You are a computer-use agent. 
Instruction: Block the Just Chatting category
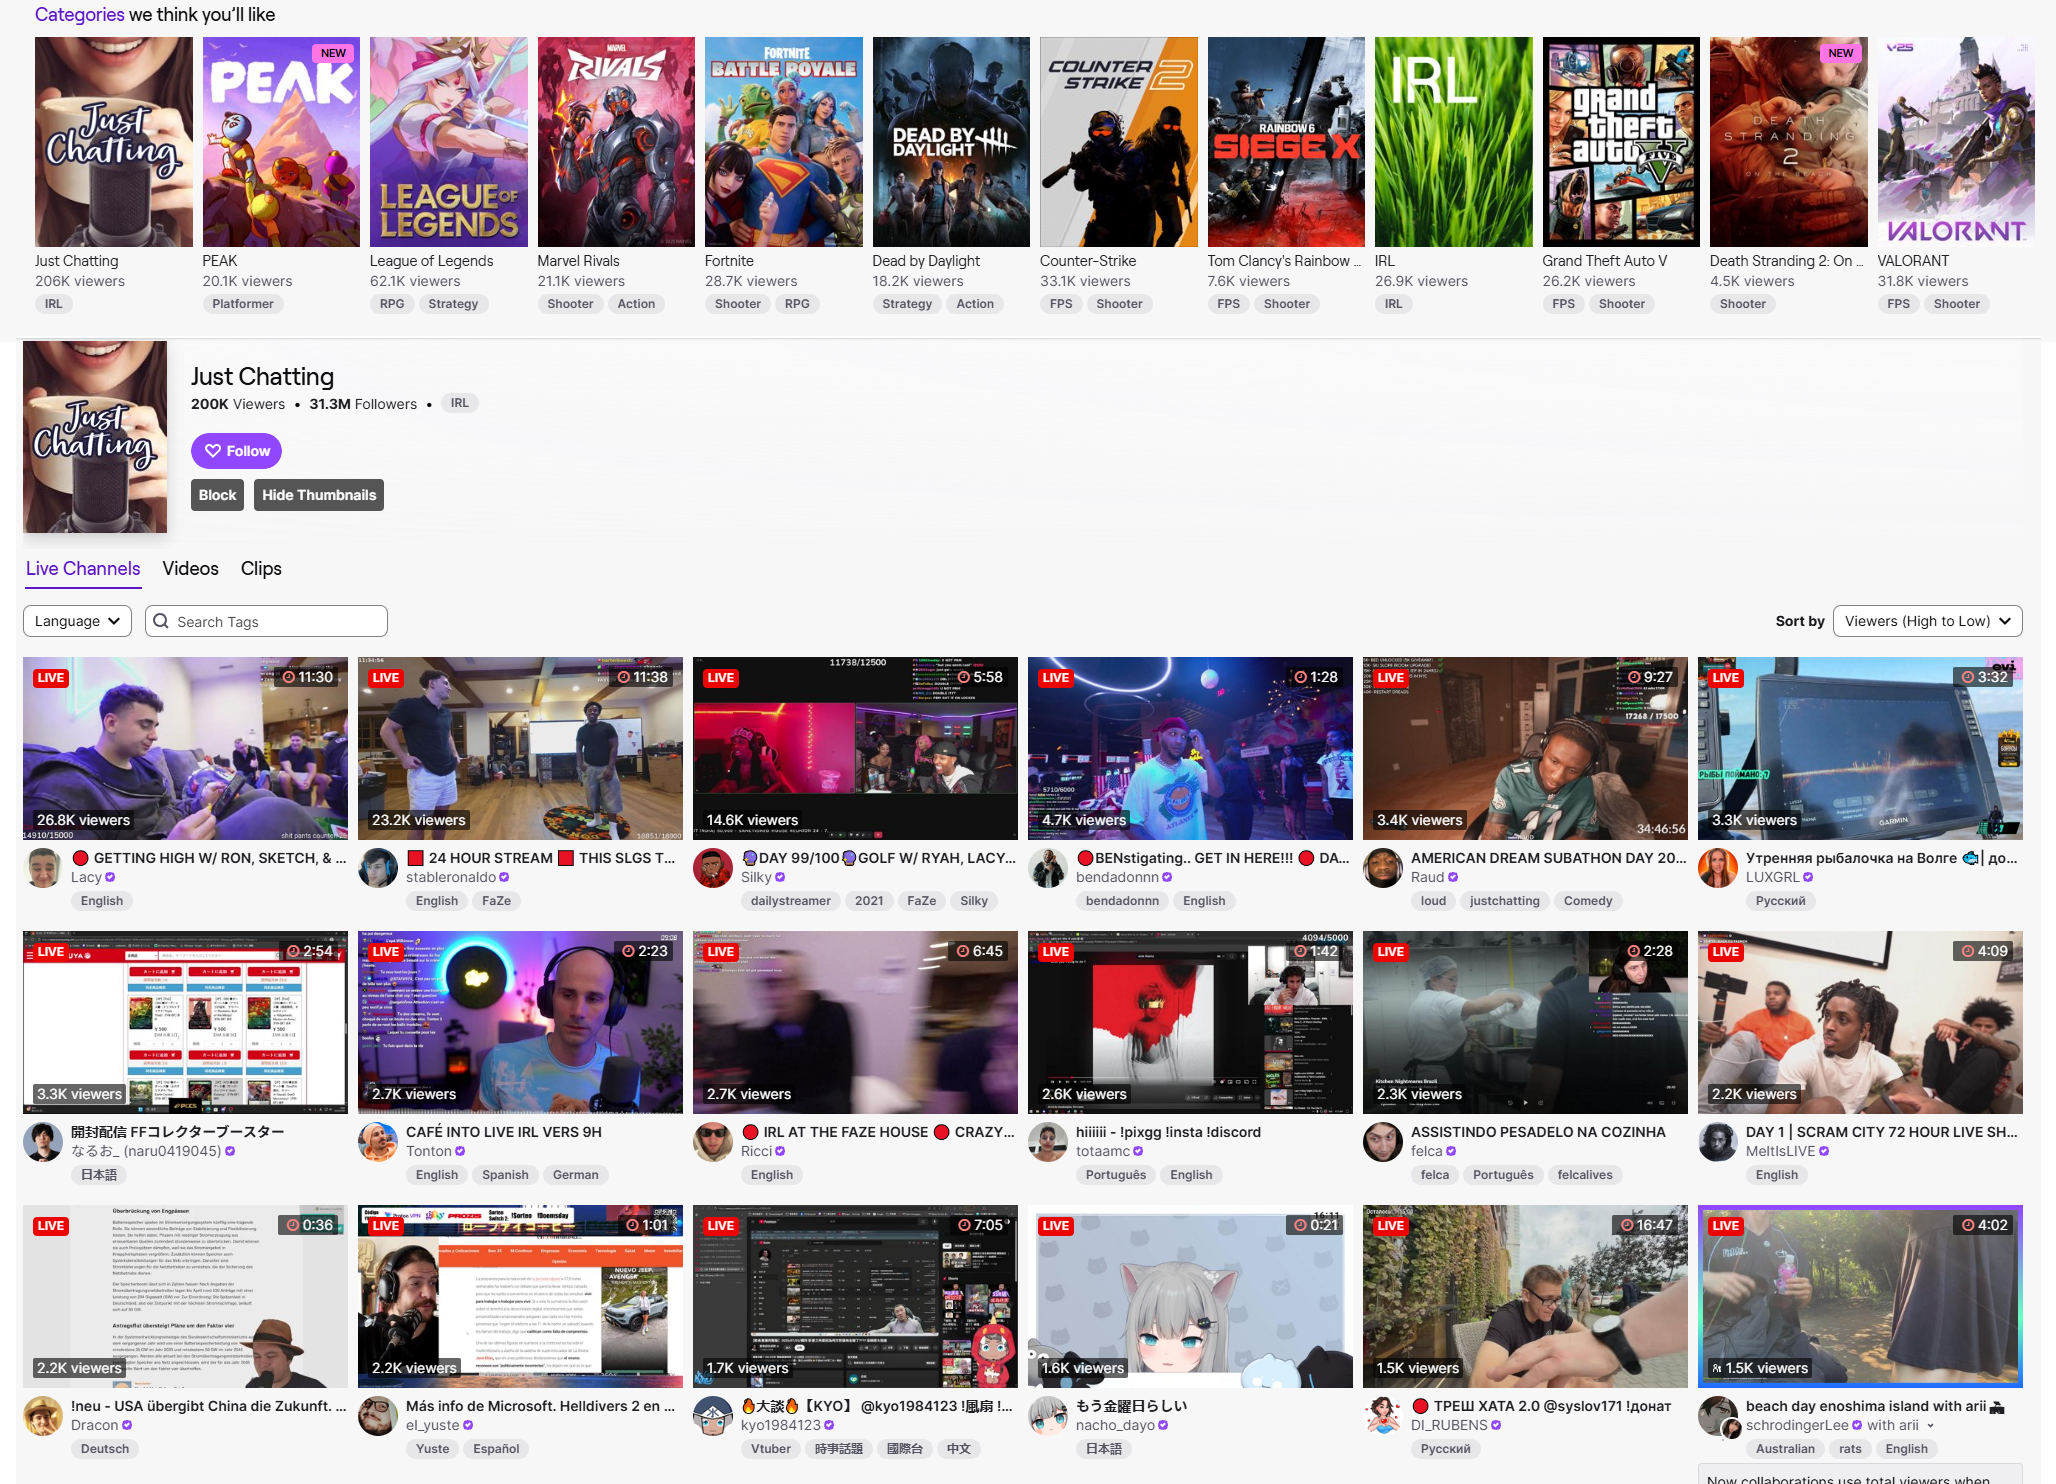click(217, 495)
